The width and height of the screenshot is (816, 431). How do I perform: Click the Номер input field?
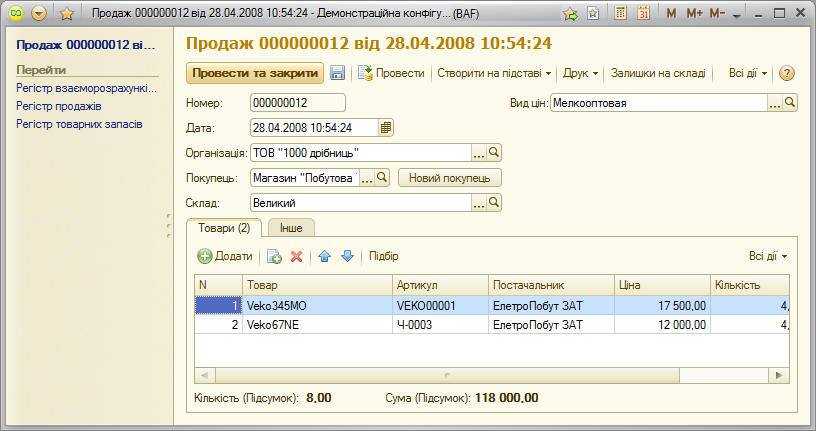[x=298, y=103]
